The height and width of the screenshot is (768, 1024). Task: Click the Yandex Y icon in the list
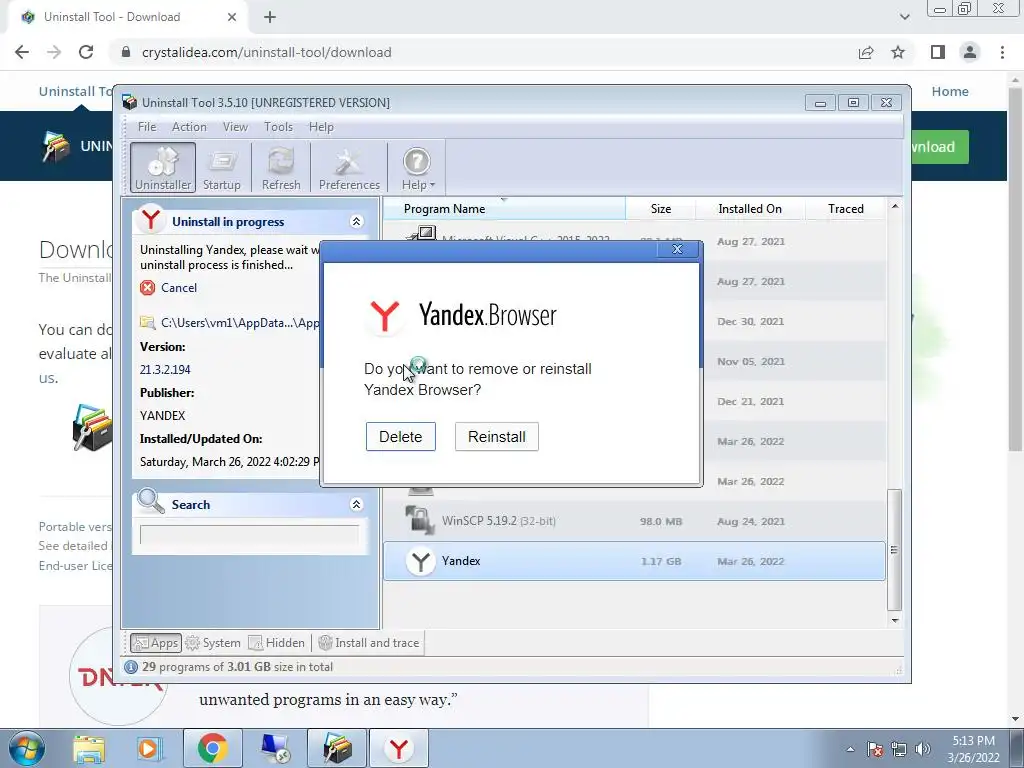421,561
